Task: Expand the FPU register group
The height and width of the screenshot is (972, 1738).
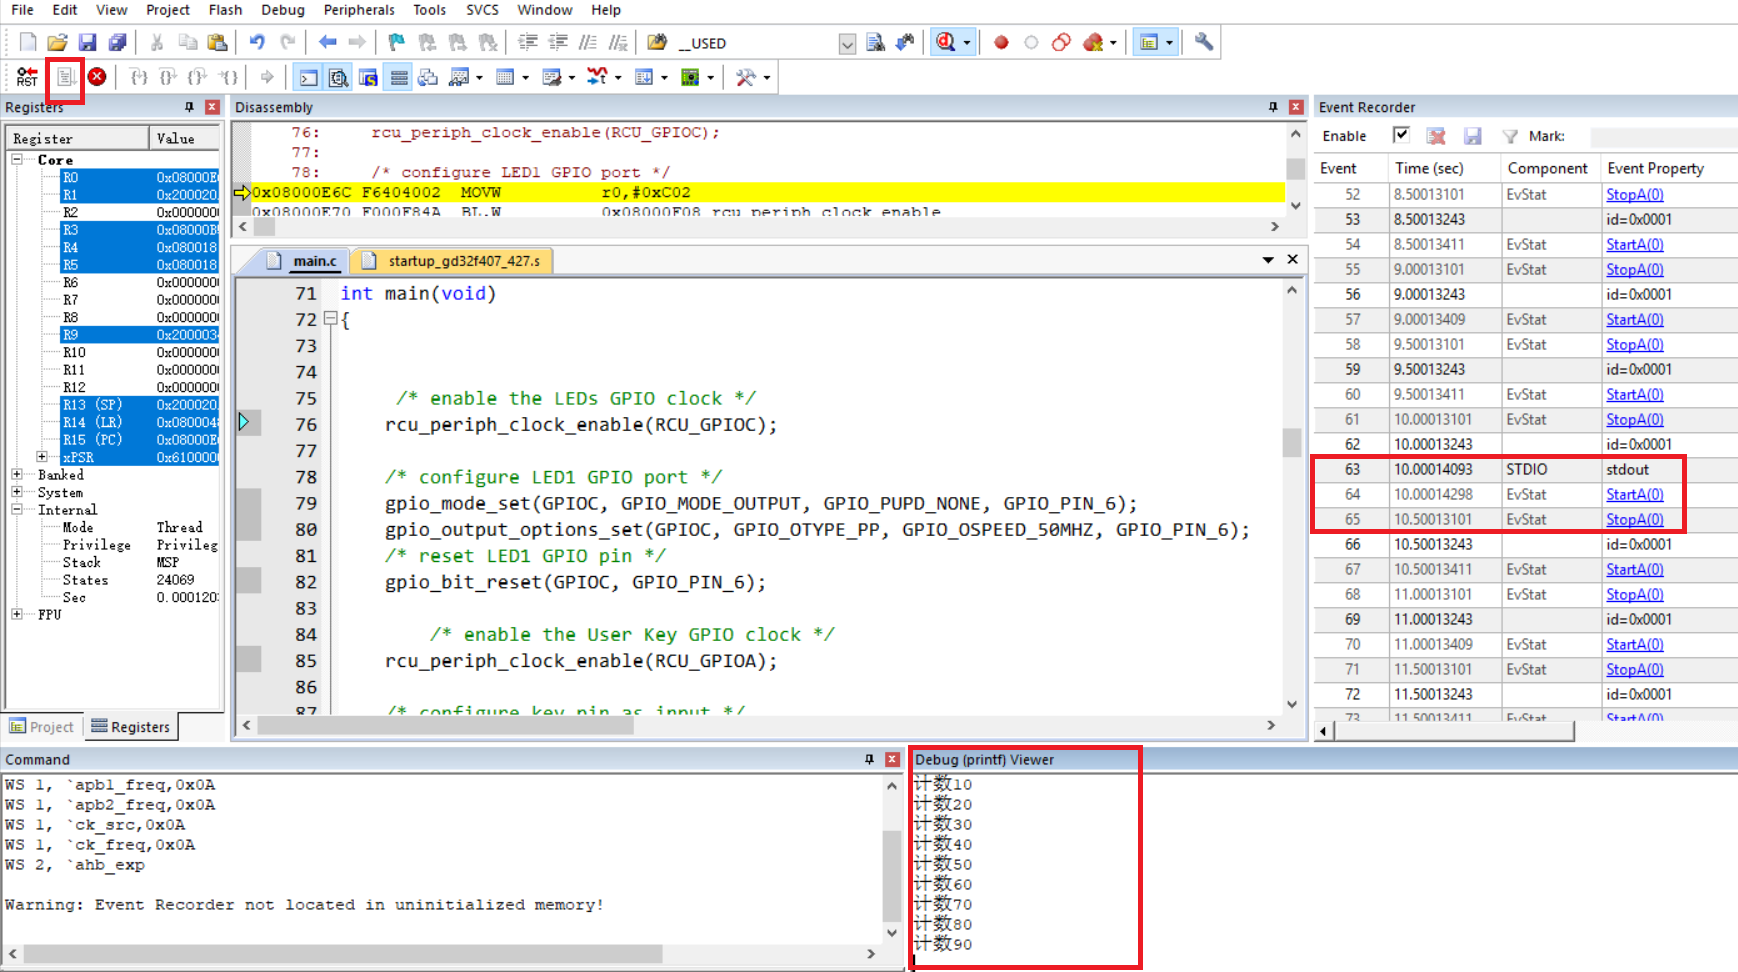Action: pos(17,614)
